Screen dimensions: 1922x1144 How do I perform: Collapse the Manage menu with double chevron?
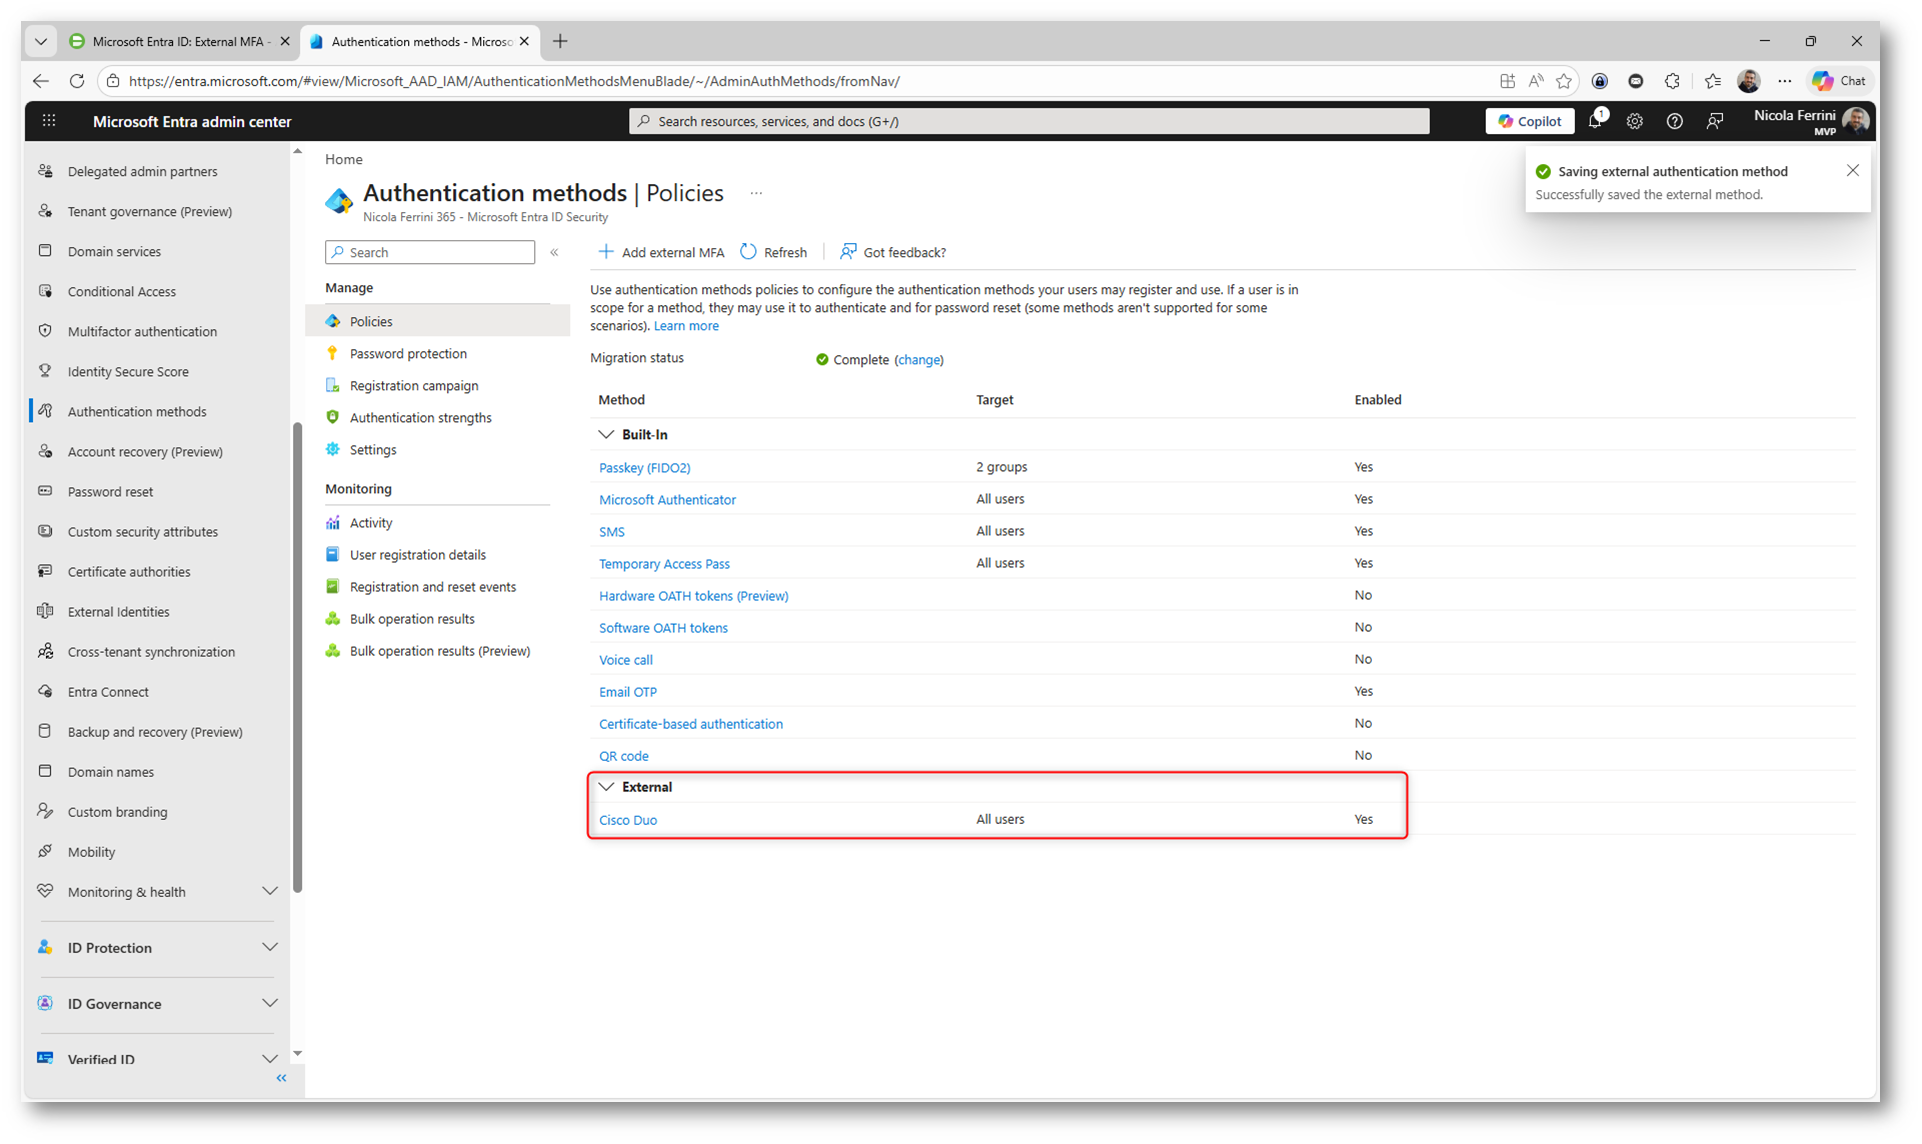(x=555, y=253)
